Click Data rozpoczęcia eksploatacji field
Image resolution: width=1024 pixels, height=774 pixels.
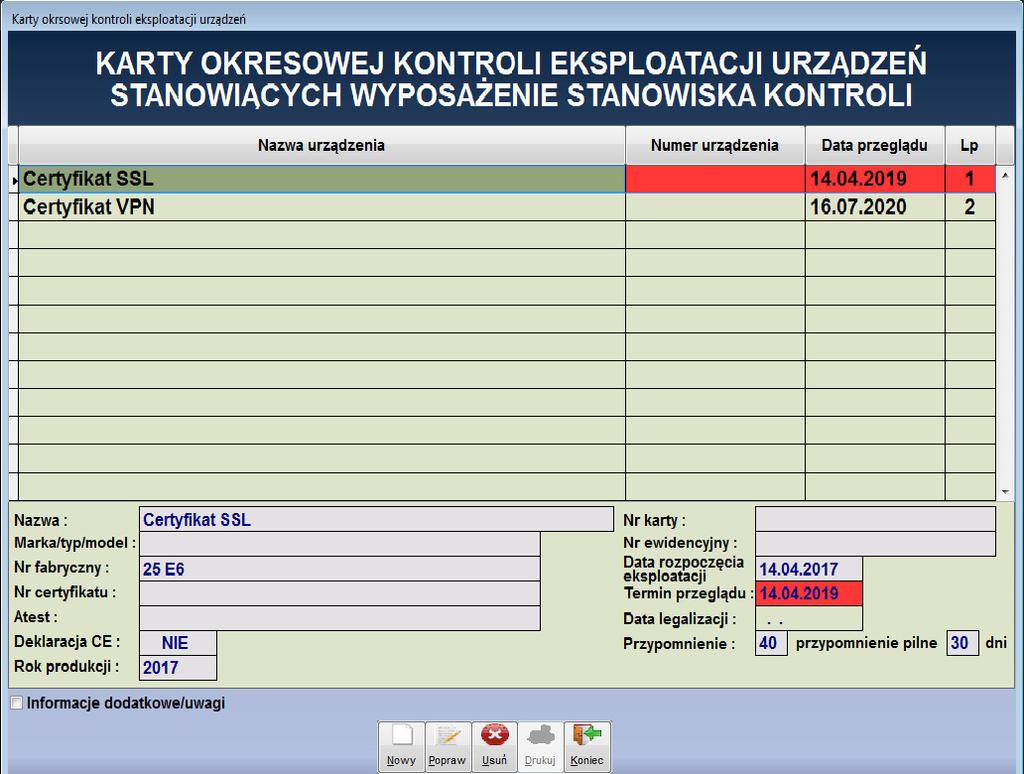pyautogui.click(x=808, y=569)
